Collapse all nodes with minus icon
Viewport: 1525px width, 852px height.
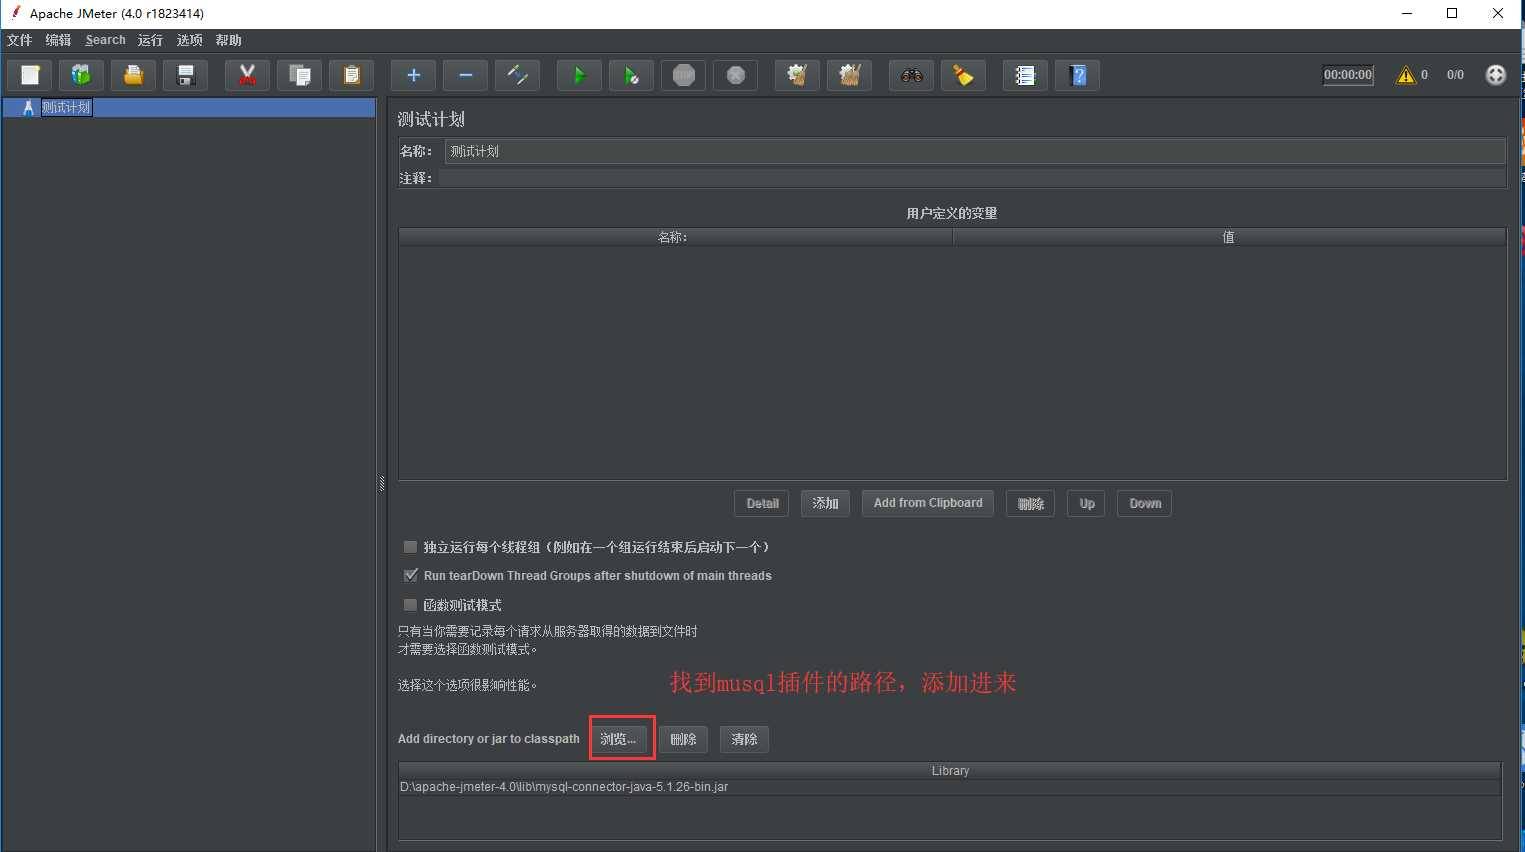465,75
